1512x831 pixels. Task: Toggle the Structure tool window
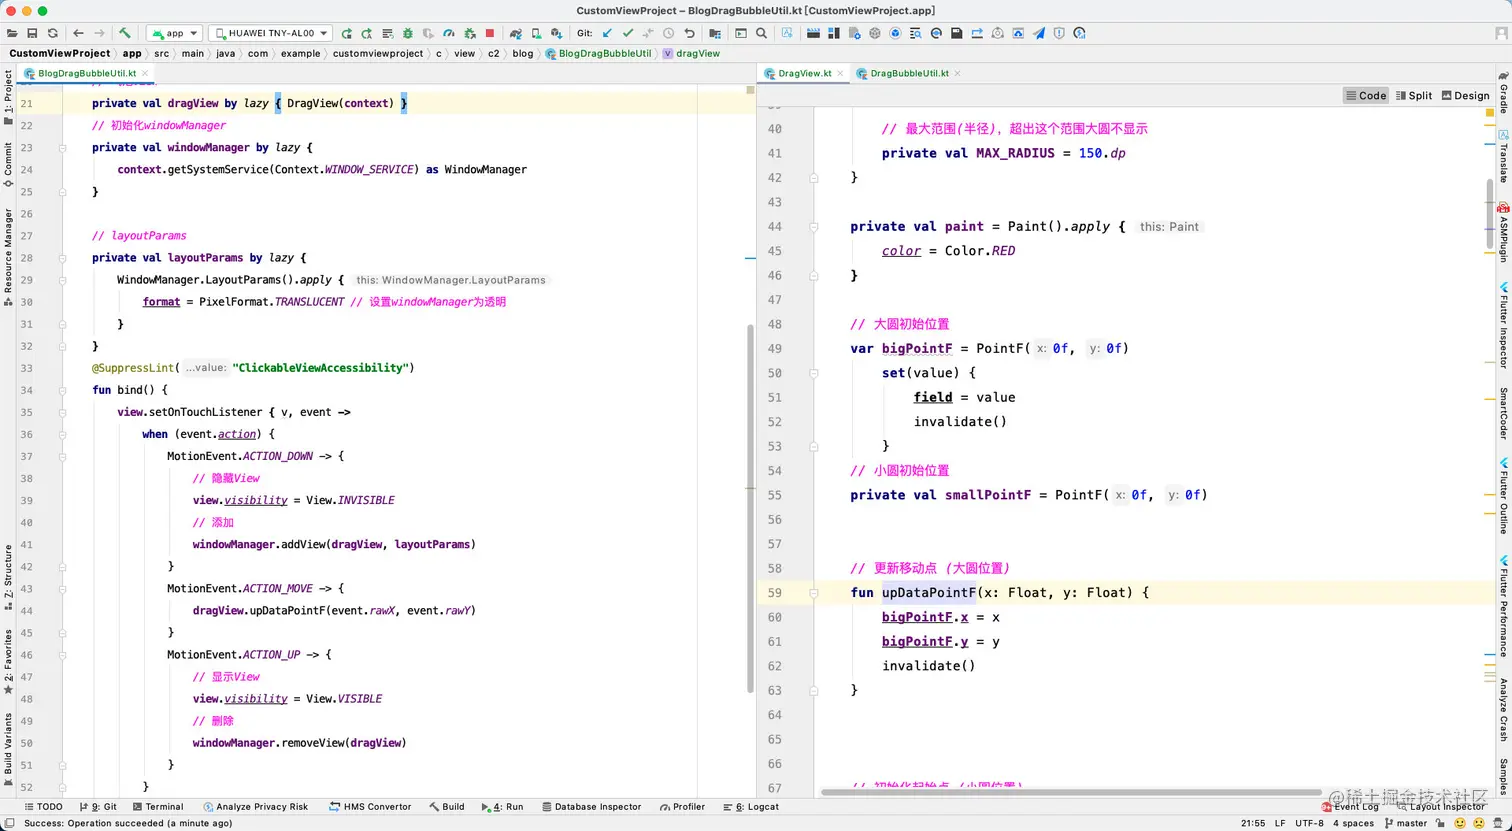[8, 578]
